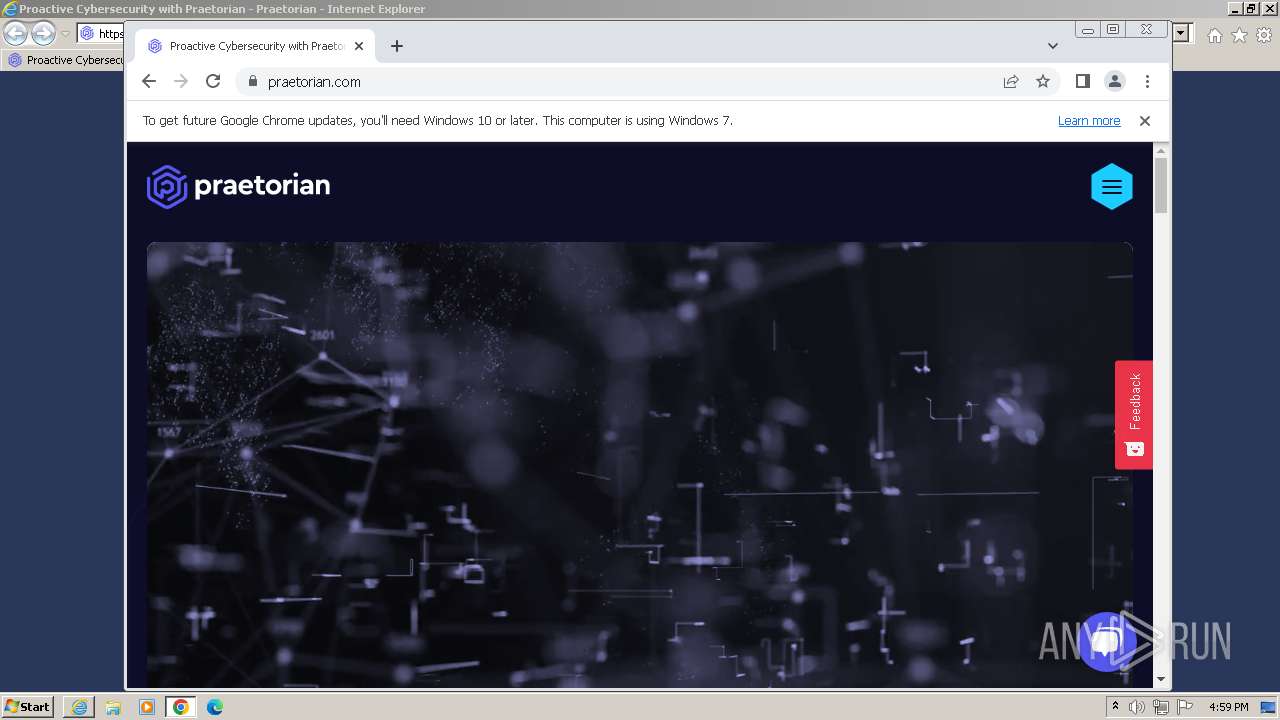Open the Windows Start menu
Screen dimensions: 1280x720
click(x=28, y=706)
